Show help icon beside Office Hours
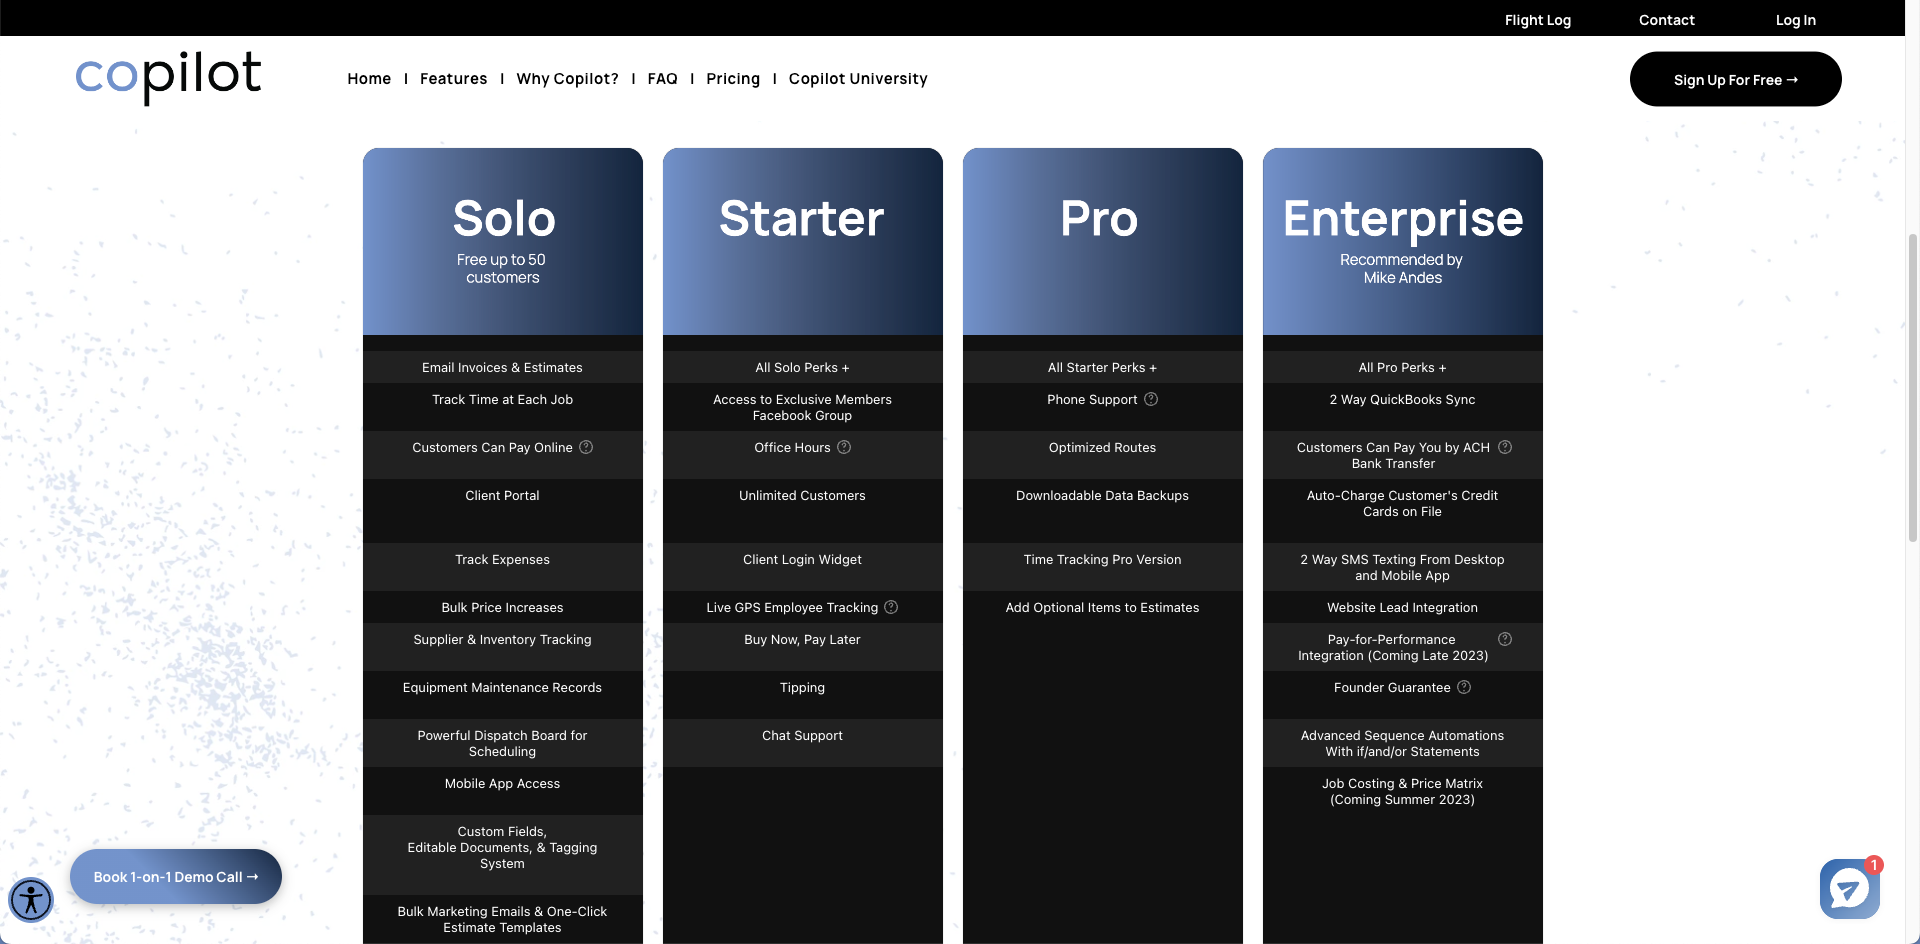The height and width of the screenshot is (944, 1920). pyautogui.click(x=844, y=447)
